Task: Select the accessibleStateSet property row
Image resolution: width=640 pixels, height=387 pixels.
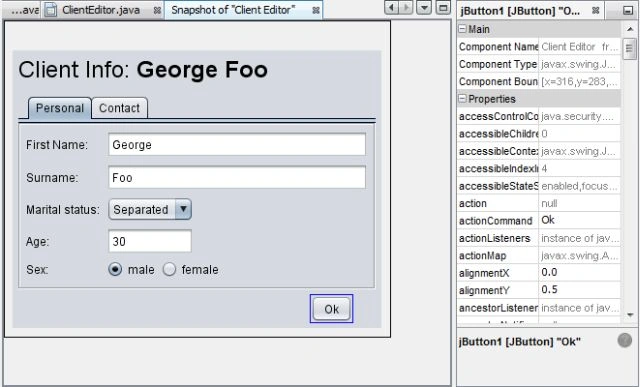Action: click(539, 186)
